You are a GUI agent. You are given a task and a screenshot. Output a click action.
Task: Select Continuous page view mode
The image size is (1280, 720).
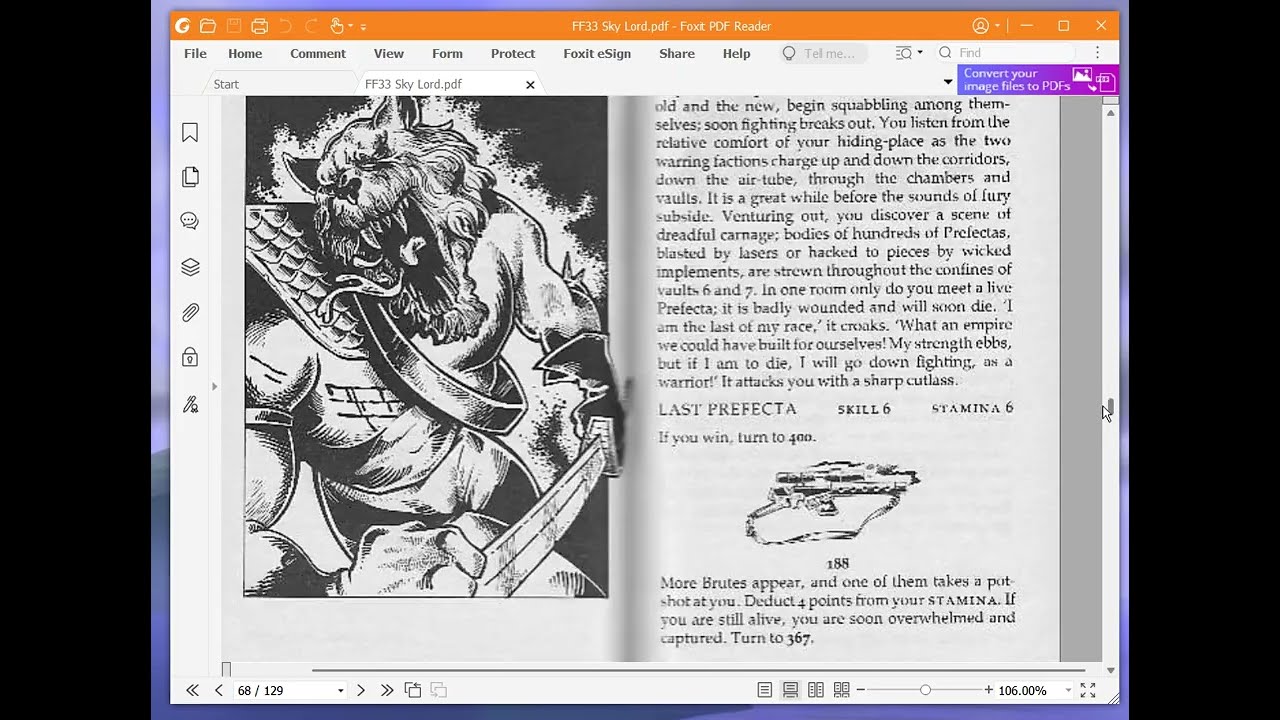tap(790, 690)
